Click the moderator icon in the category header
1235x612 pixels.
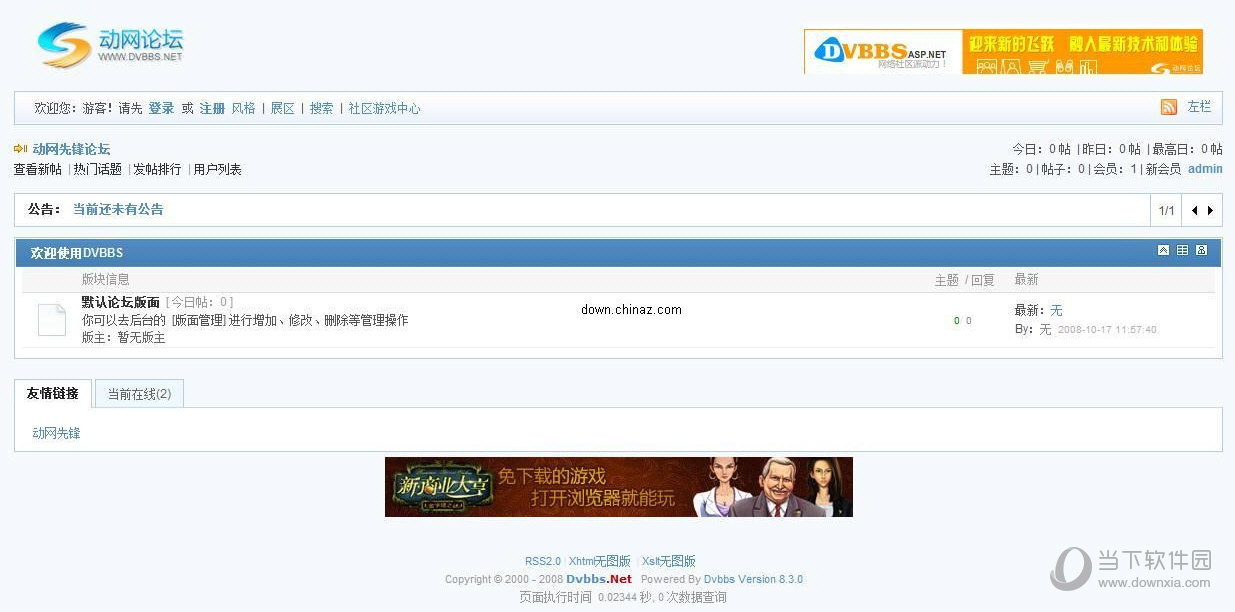(1202, 250)
